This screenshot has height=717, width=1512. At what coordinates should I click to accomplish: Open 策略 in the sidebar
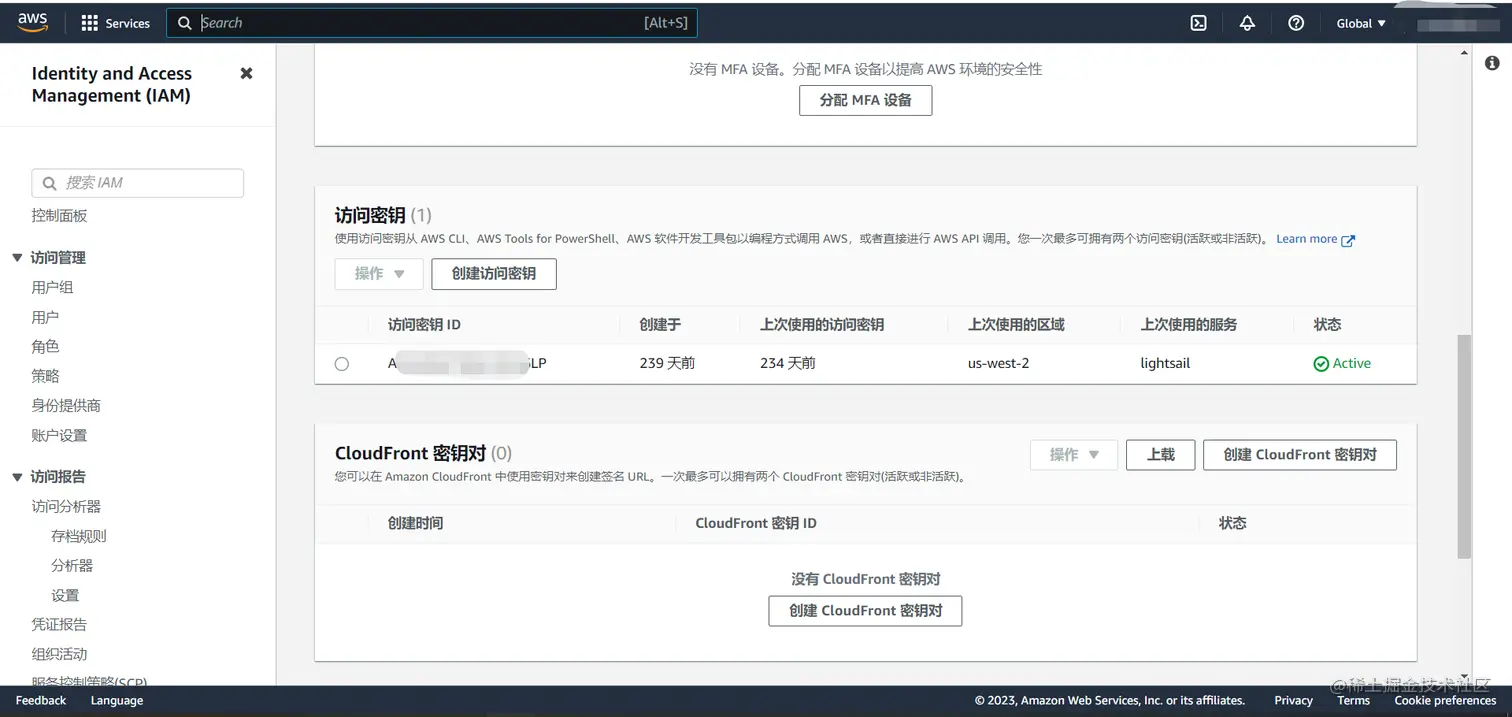coord(45,376)
